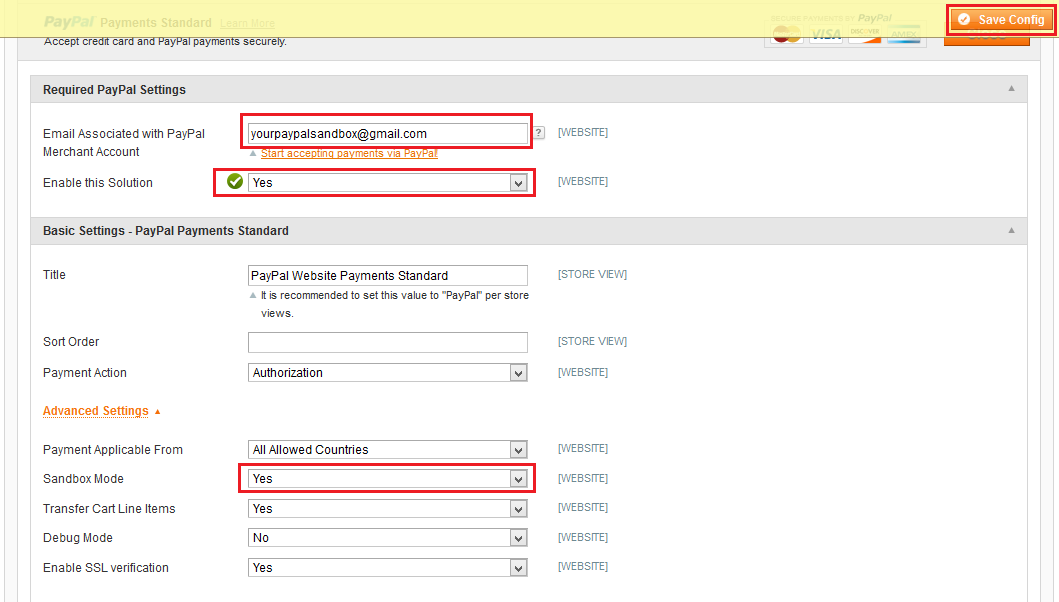
Task: Click into the Title input field
Action: pyautogui.click(x=388, y=276)
